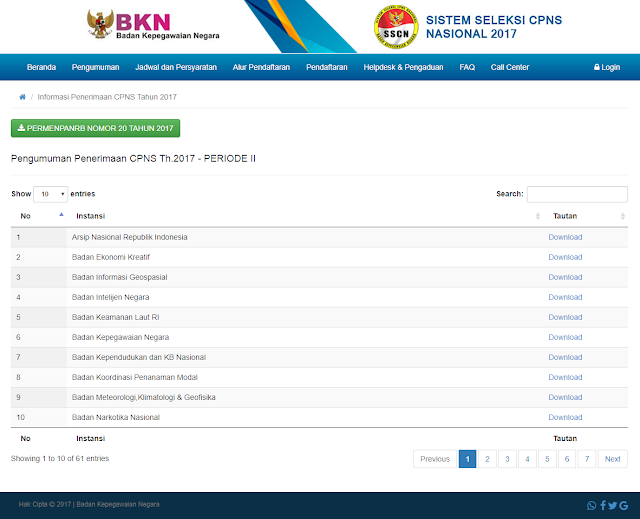The width and height of the screenshot is (640, 519).
Task: Click the 'SISTEM SELEKSI CPNS NASIONAL 2017' title
Action: point(494,27)
